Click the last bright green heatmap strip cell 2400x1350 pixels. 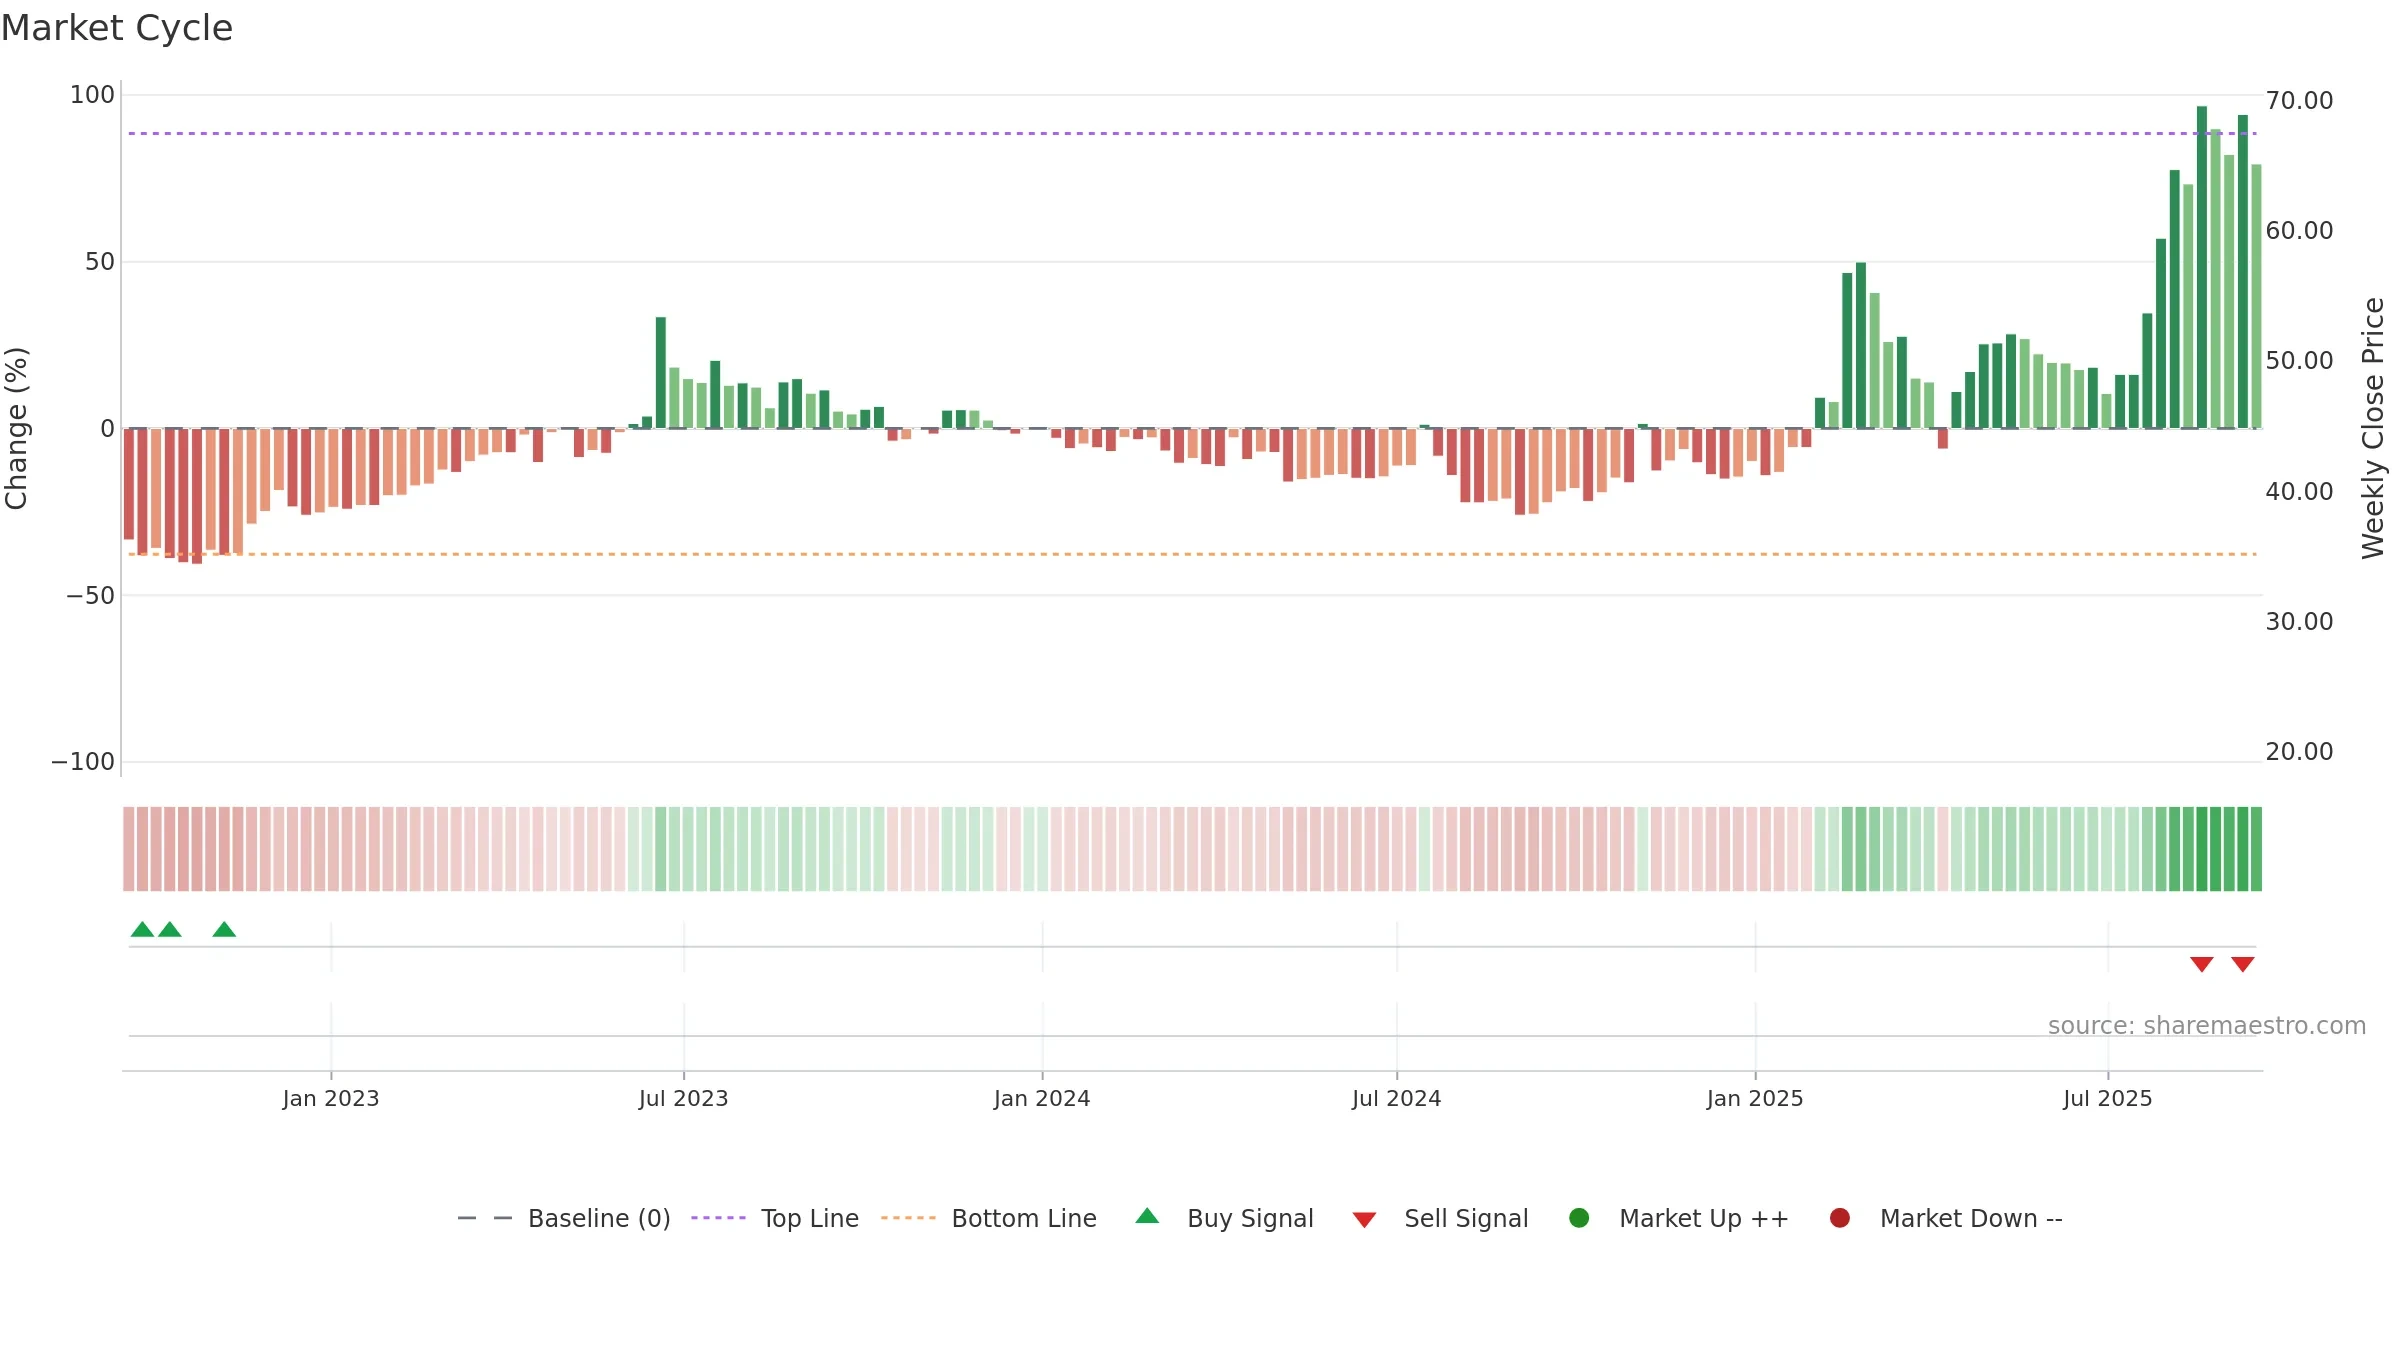click(x=2256, y=849)
